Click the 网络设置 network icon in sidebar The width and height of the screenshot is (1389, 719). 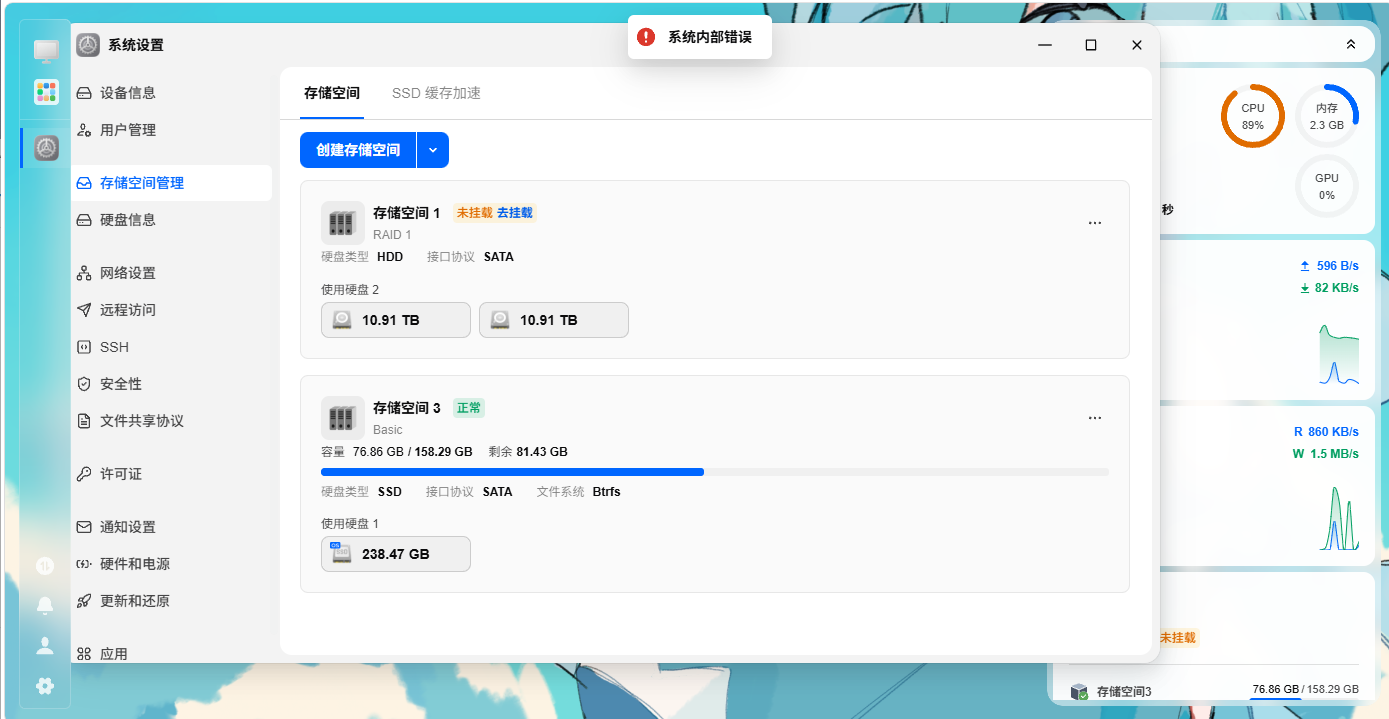[84, 273]
